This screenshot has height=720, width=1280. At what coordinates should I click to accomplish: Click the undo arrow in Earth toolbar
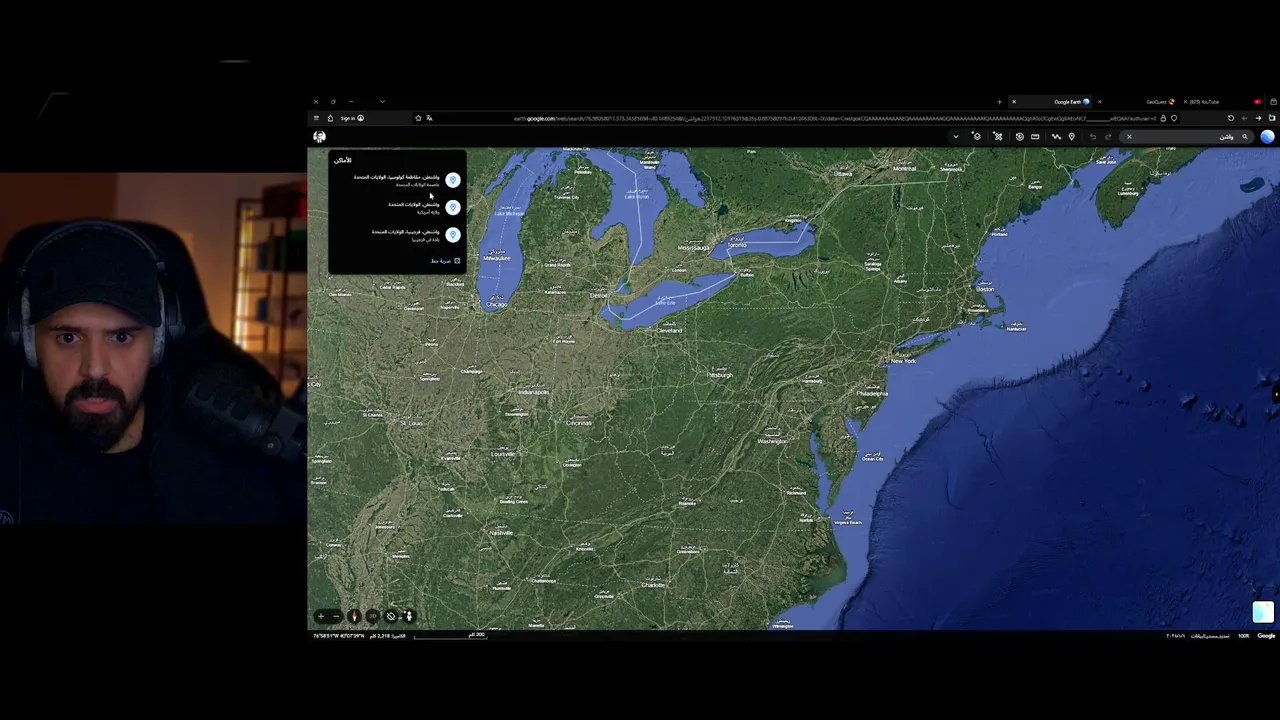coord(1093,137)
